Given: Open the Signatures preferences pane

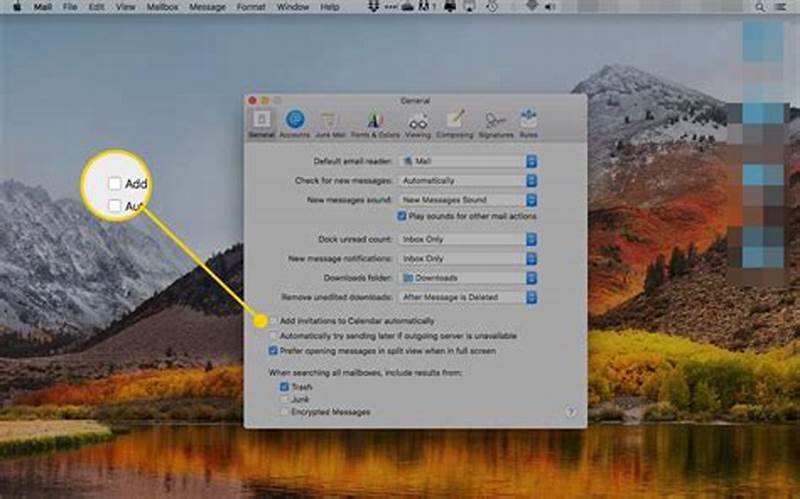Looking at the screenshot, I should point(496,124).
